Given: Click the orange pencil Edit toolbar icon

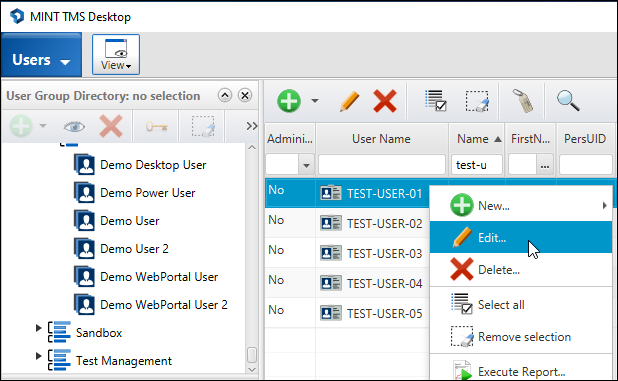Looking at the screenshot, I should click(349, 101).
